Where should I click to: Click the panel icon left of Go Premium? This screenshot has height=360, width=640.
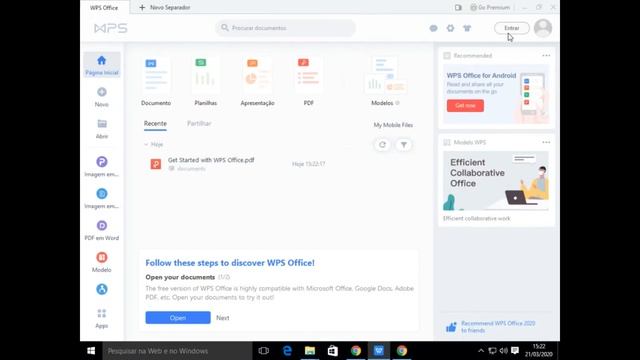pyautogui.click(x=458, y=7)
